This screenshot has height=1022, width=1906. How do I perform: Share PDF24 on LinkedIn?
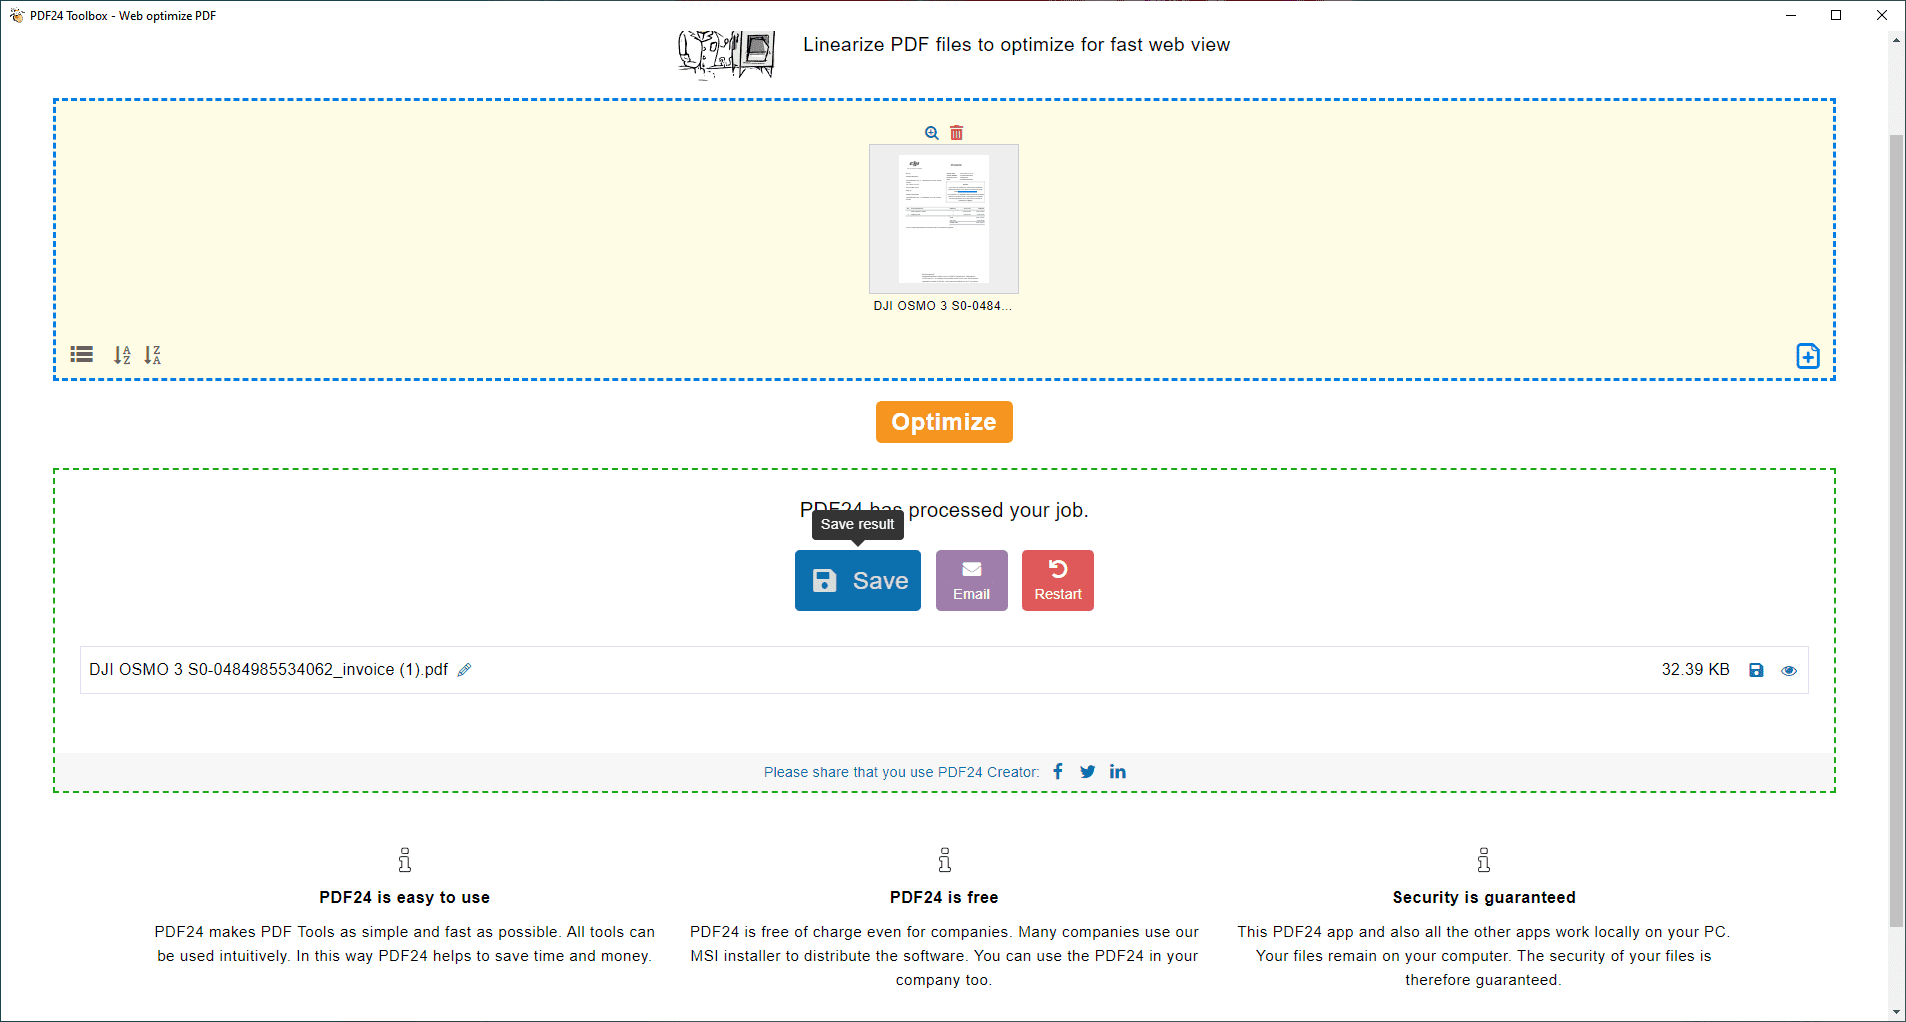(1118, 771)
